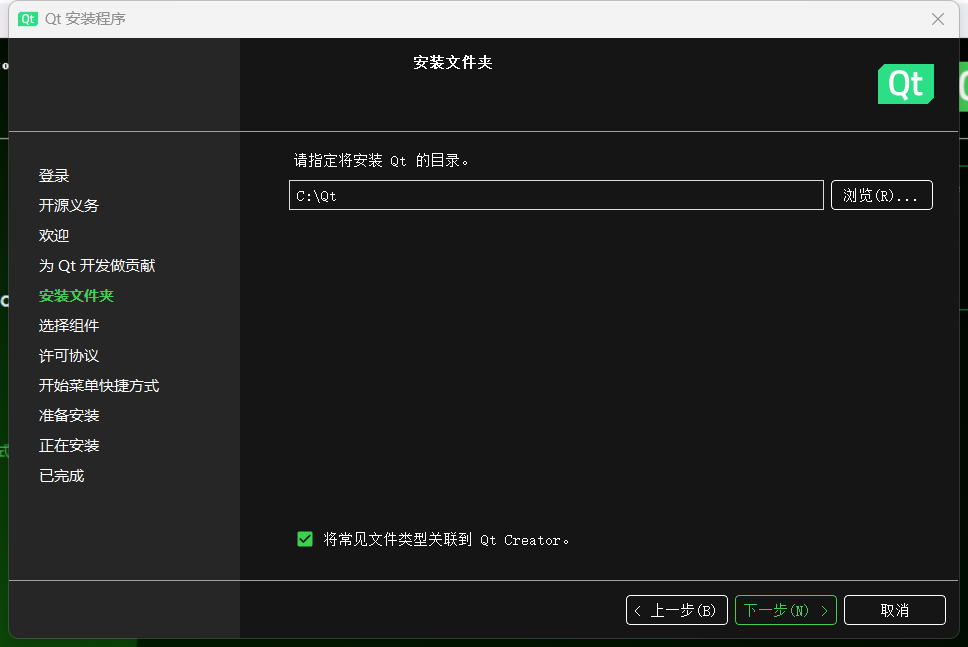Proceed with 下一步(N) button

[786, 610]
